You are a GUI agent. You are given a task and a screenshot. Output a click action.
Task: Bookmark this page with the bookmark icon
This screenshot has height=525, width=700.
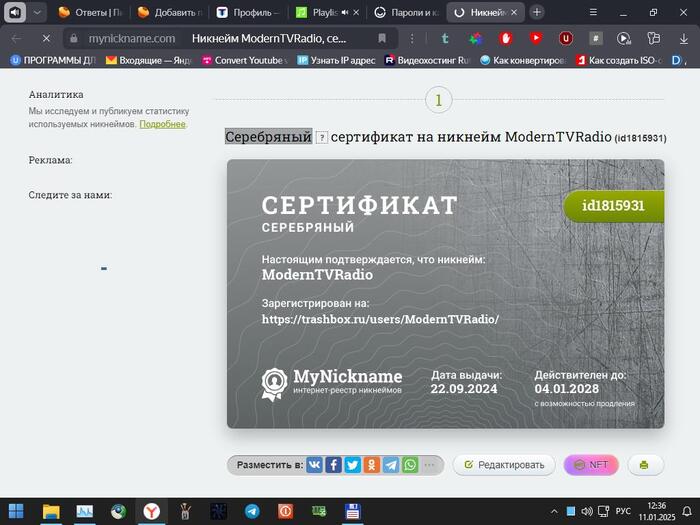point(382,38)
